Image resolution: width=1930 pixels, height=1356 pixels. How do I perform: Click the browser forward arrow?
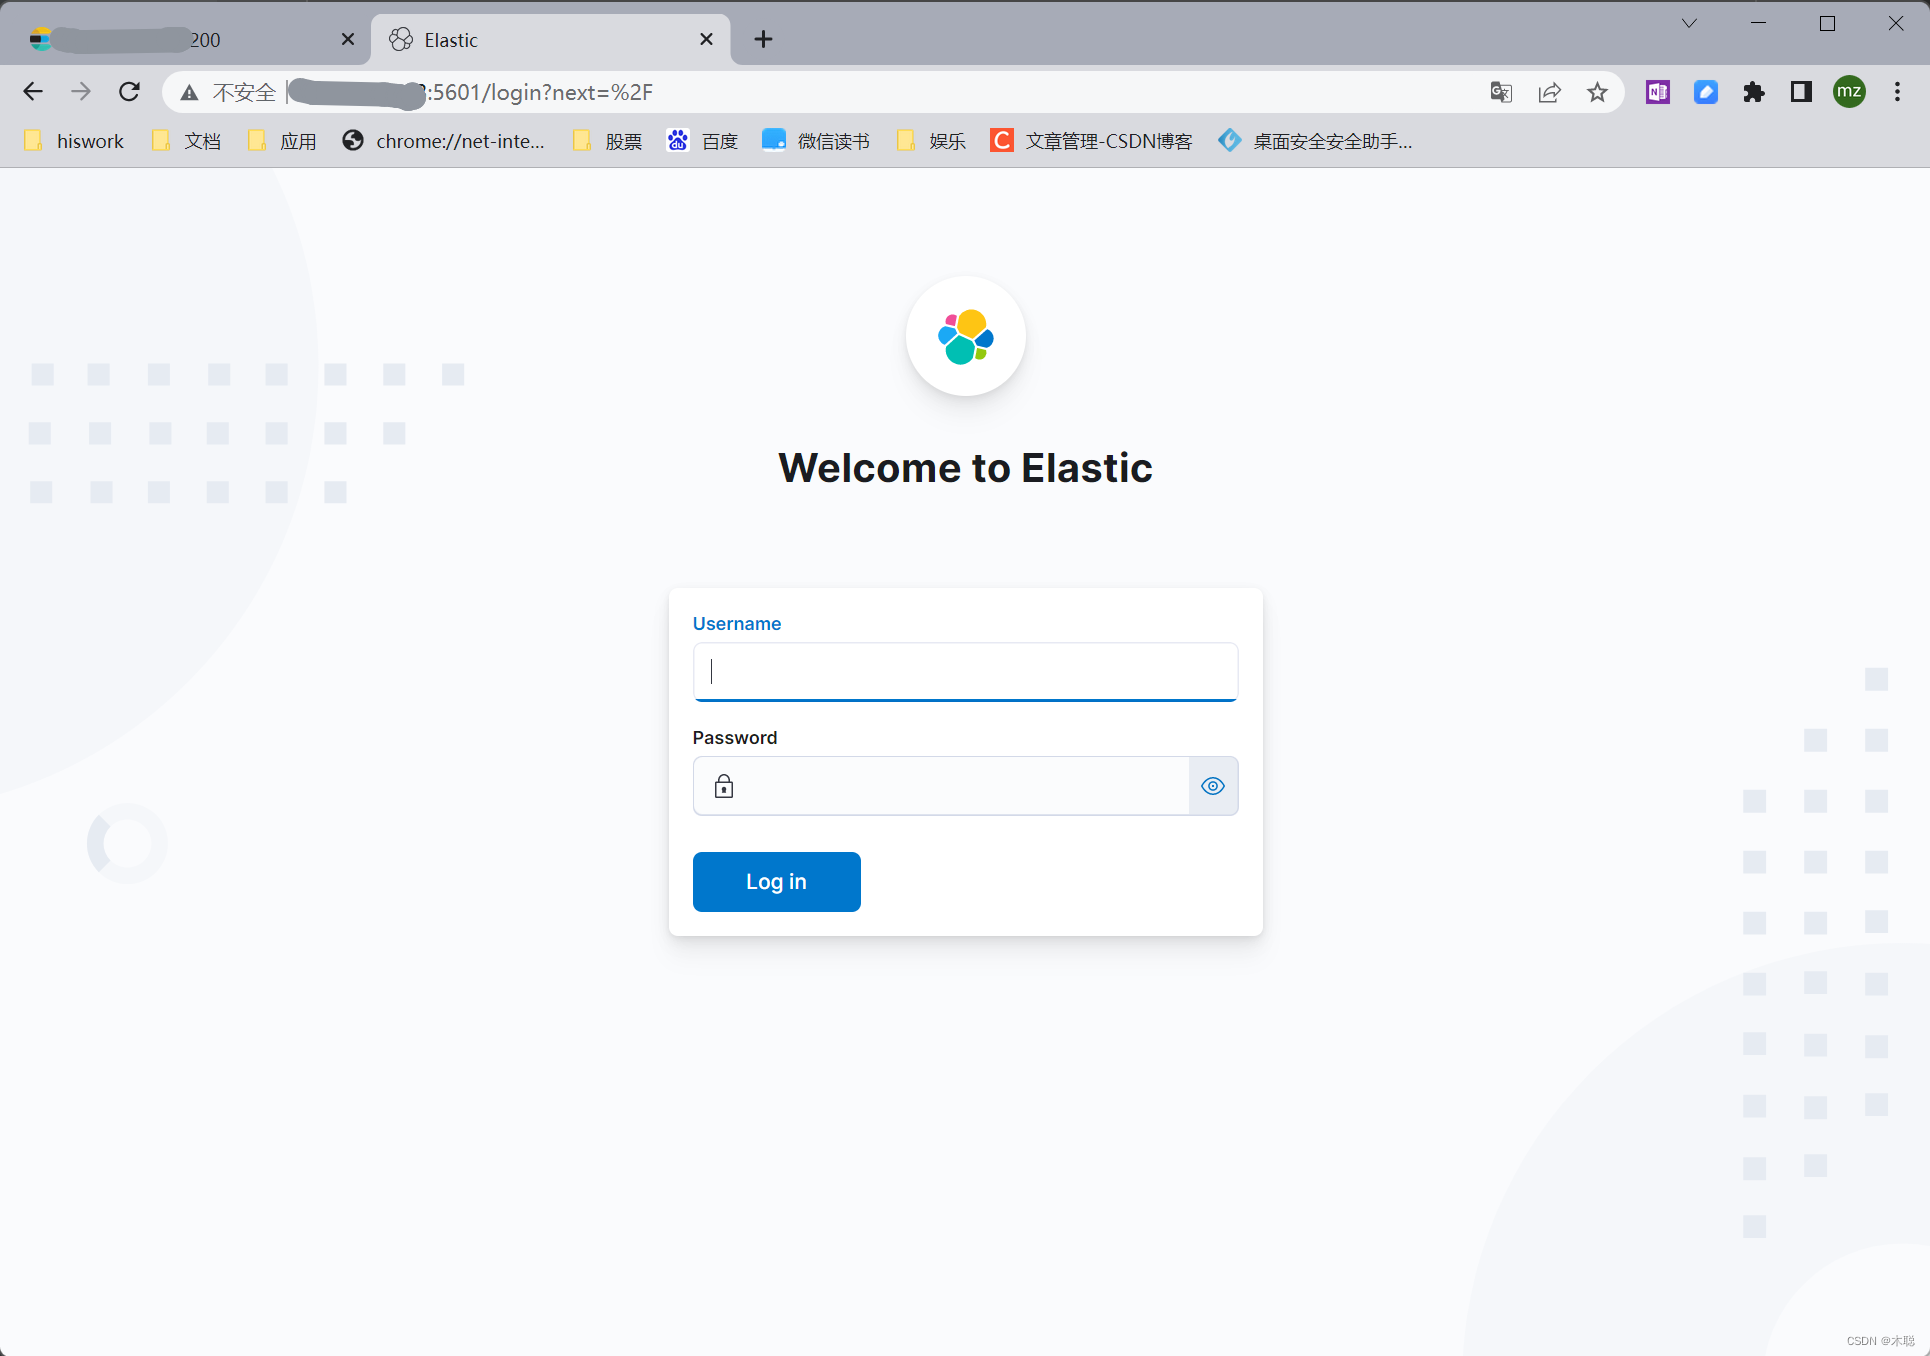click(x=81, y=92)
